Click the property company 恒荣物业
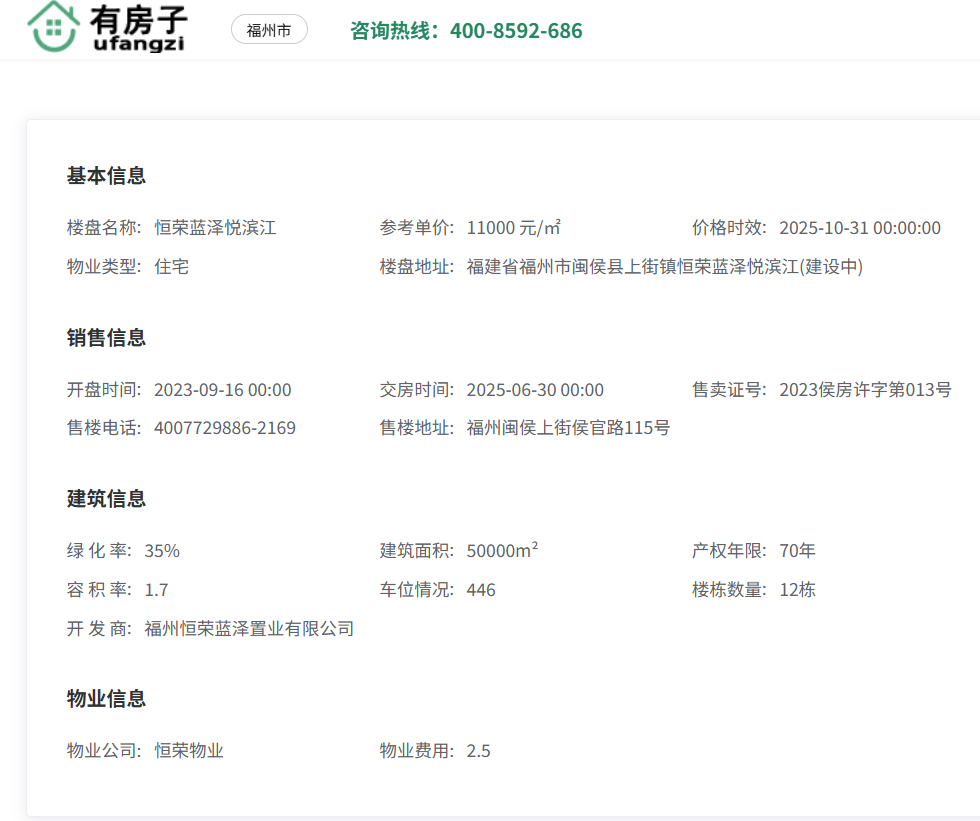This screenshot has width=980, height=821. tap(189, 750)
